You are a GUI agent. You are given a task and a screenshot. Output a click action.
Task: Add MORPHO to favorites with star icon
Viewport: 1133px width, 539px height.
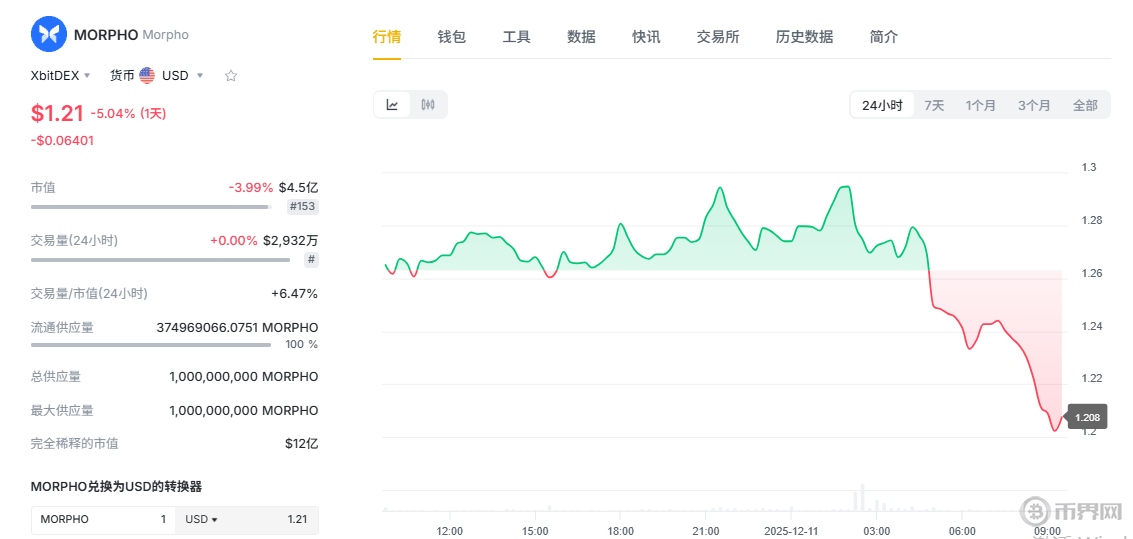(x=231, y=76)
